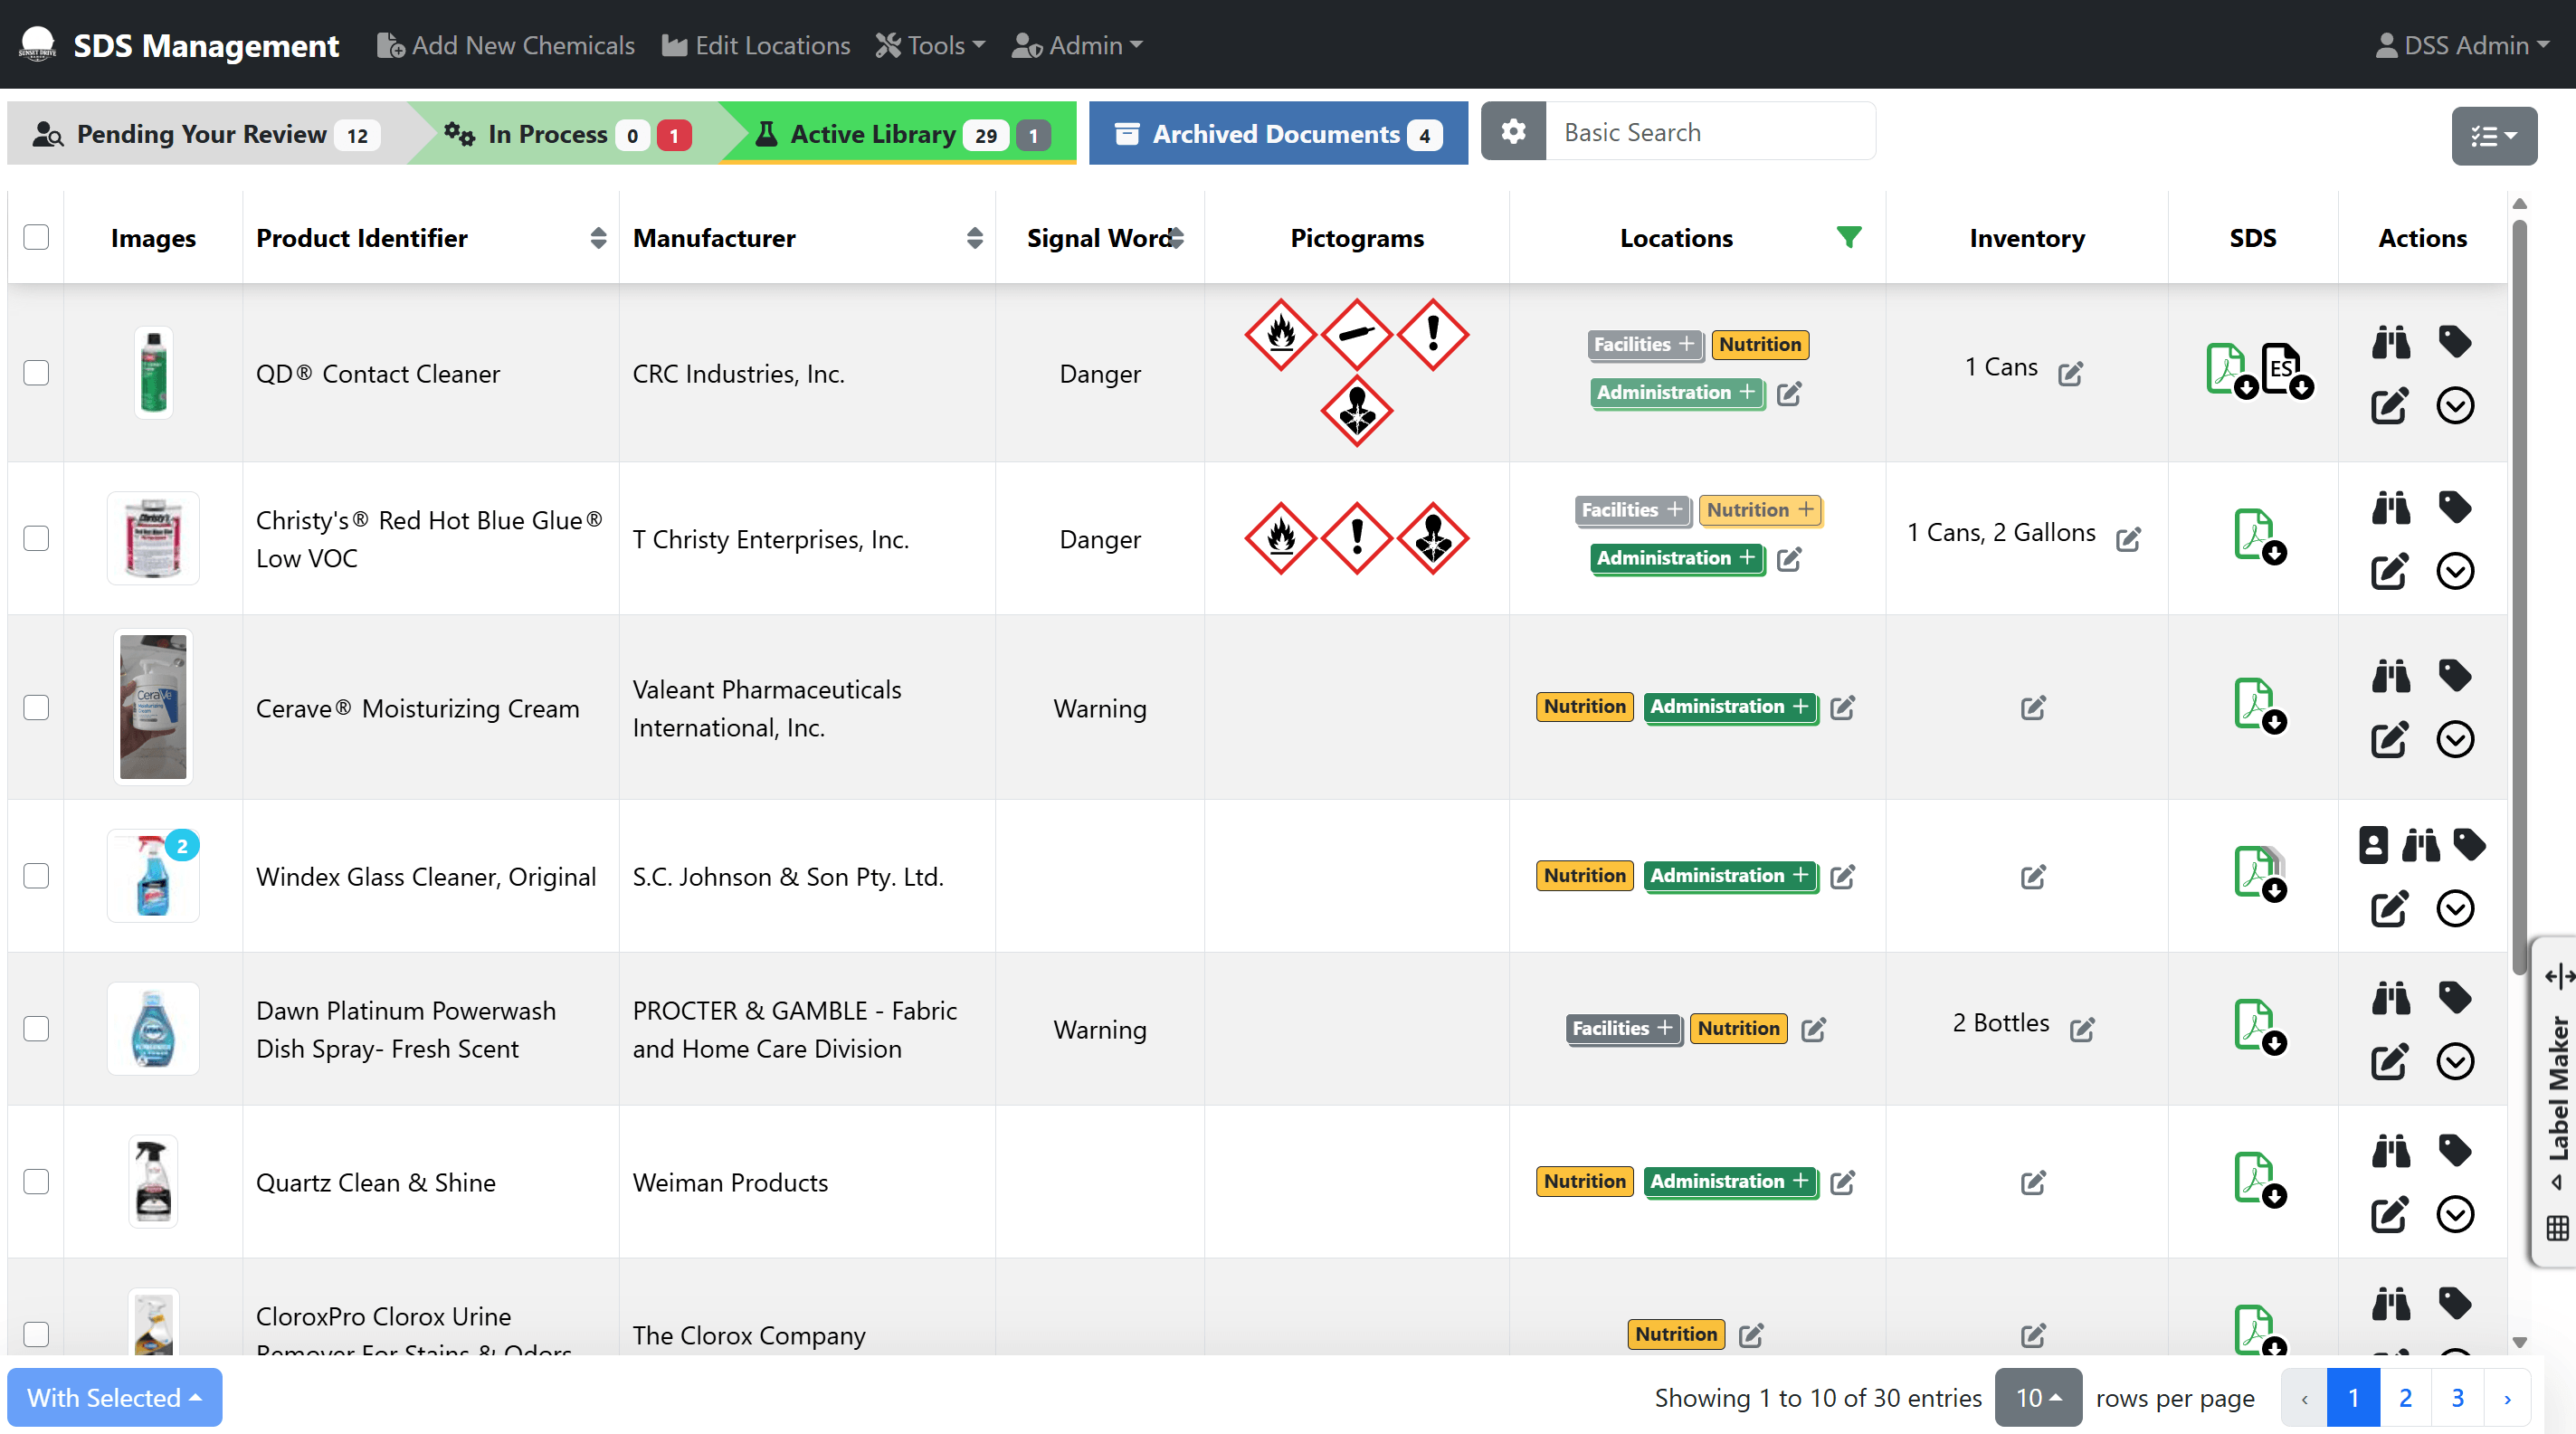Screen dimensions: 2576x1434
Task: Download SDS PDF for Cerave Moisturizing Cream
Action: (x=2259, y=705)
